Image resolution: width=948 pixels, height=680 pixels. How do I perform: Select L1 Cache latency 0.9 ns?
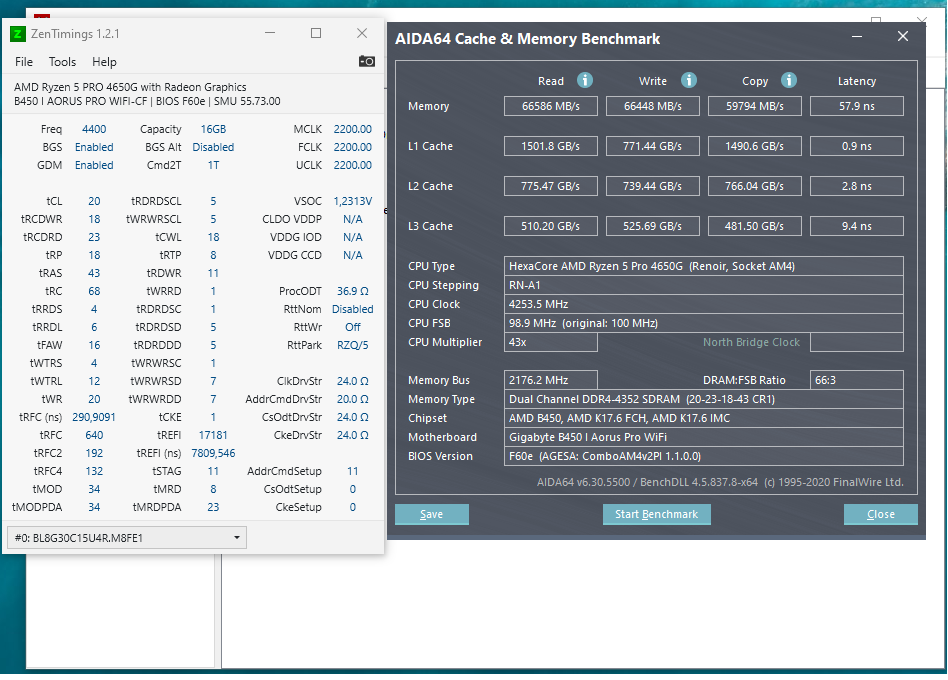point(857,146)
